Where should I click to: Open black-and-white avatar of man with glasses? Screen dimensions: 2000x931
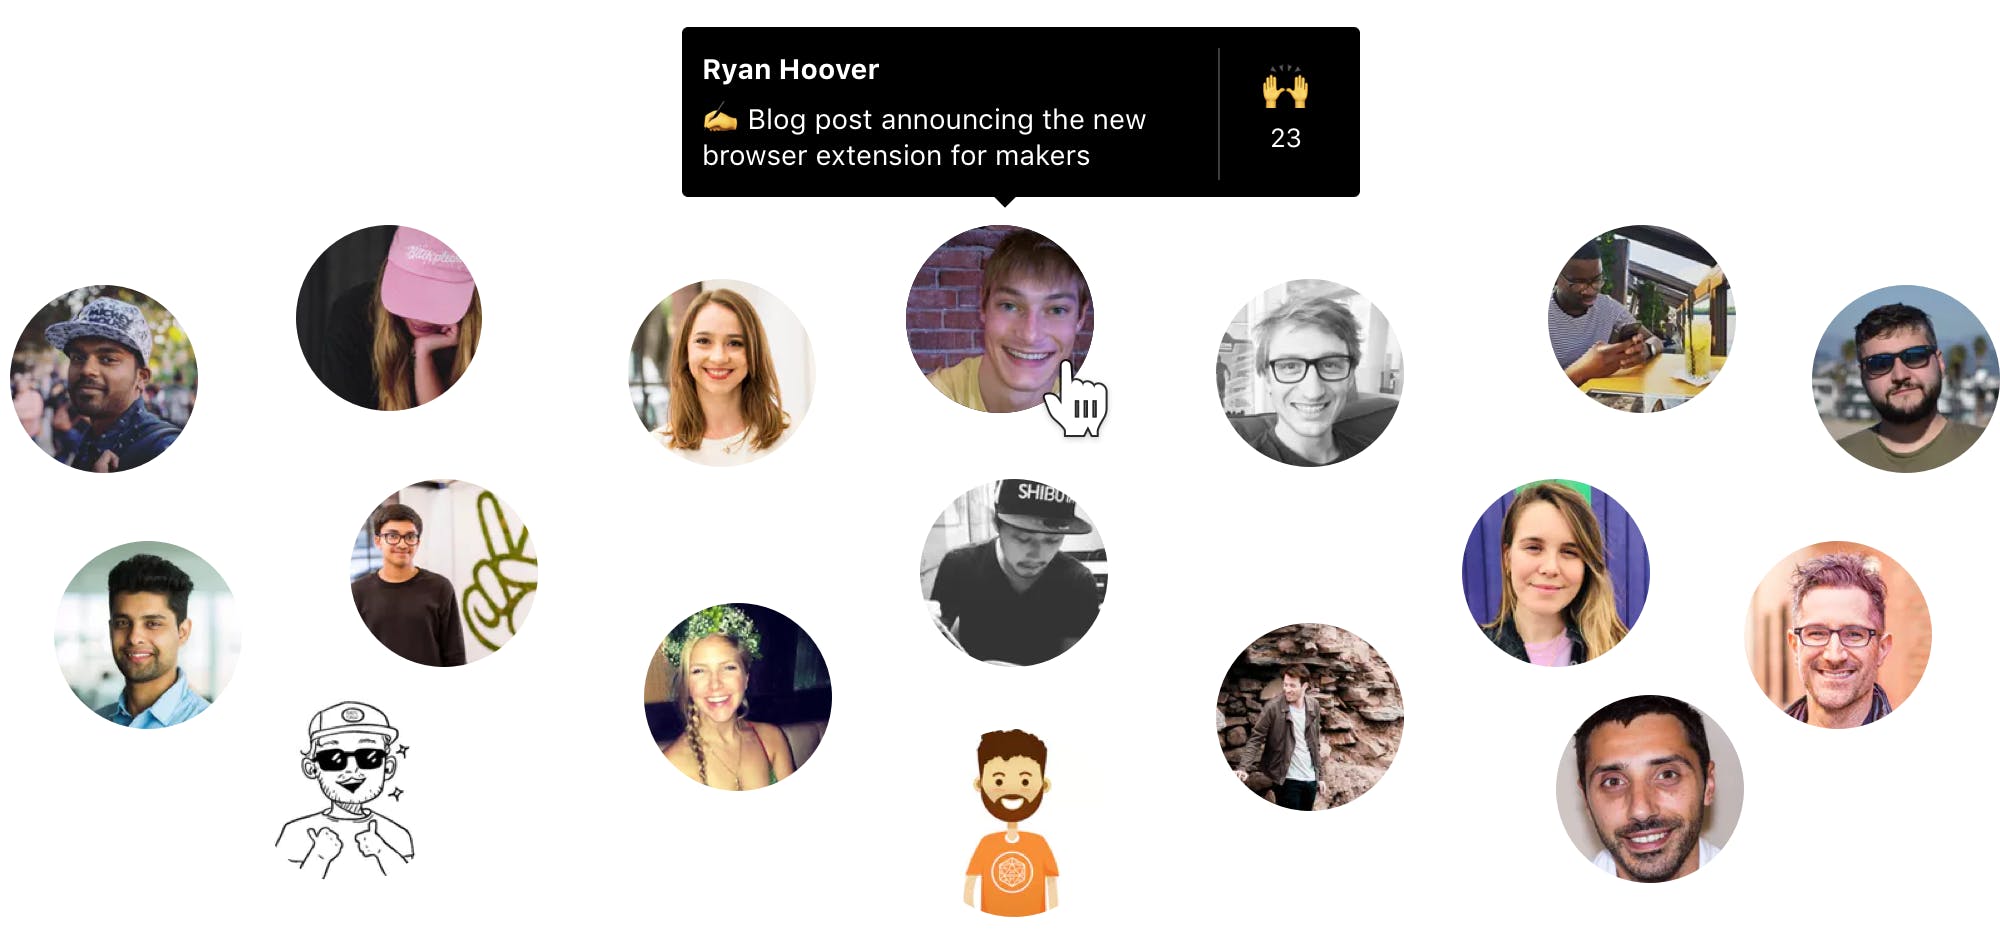click(x=1309, y=372)
